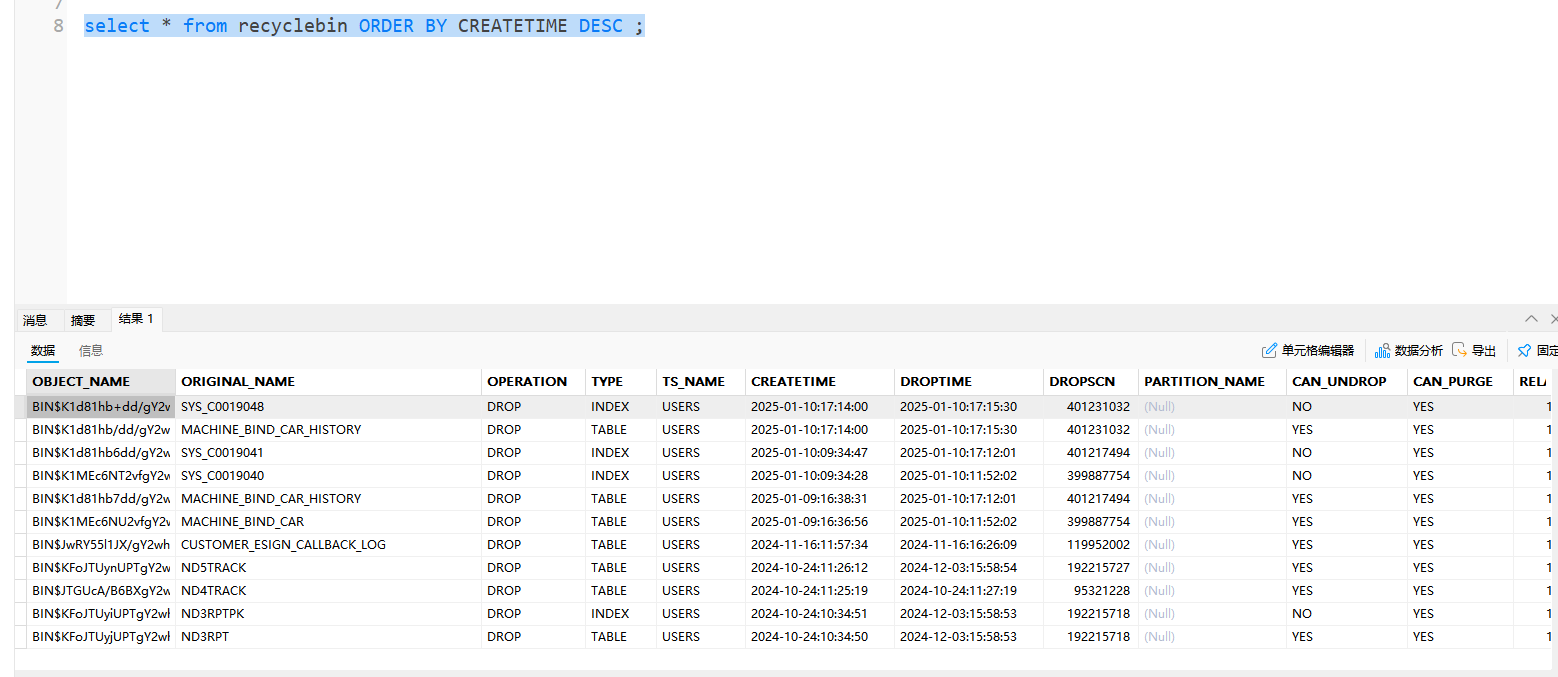Select the MACHINE_BIND_CAR original name cell
1558x677 pixels.
pos(242,522)
